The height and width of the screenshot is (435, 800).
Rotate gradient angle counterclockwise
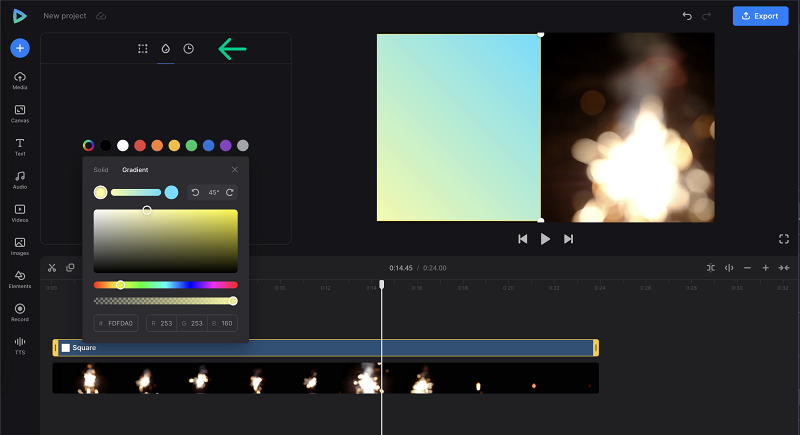pyautogui.click(x=195, y=192)
